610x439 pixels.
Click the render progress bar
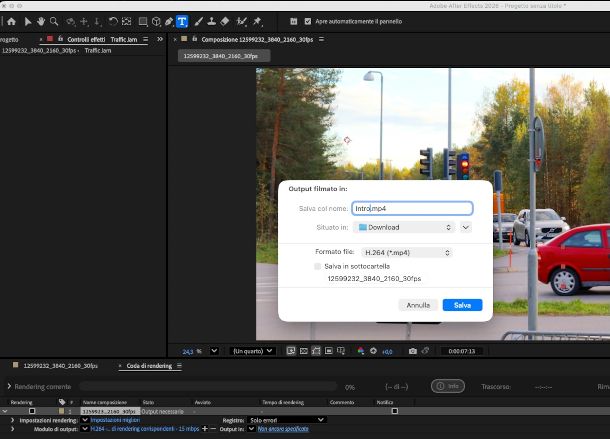208,386
